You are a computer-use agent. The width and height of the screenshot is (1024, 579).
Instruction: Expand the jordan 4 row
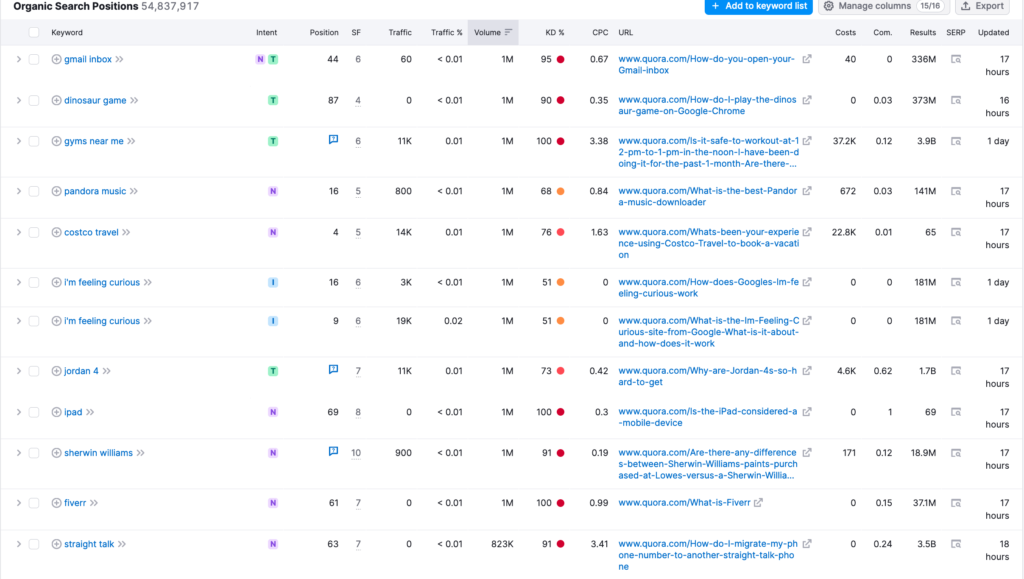[18, 371]
